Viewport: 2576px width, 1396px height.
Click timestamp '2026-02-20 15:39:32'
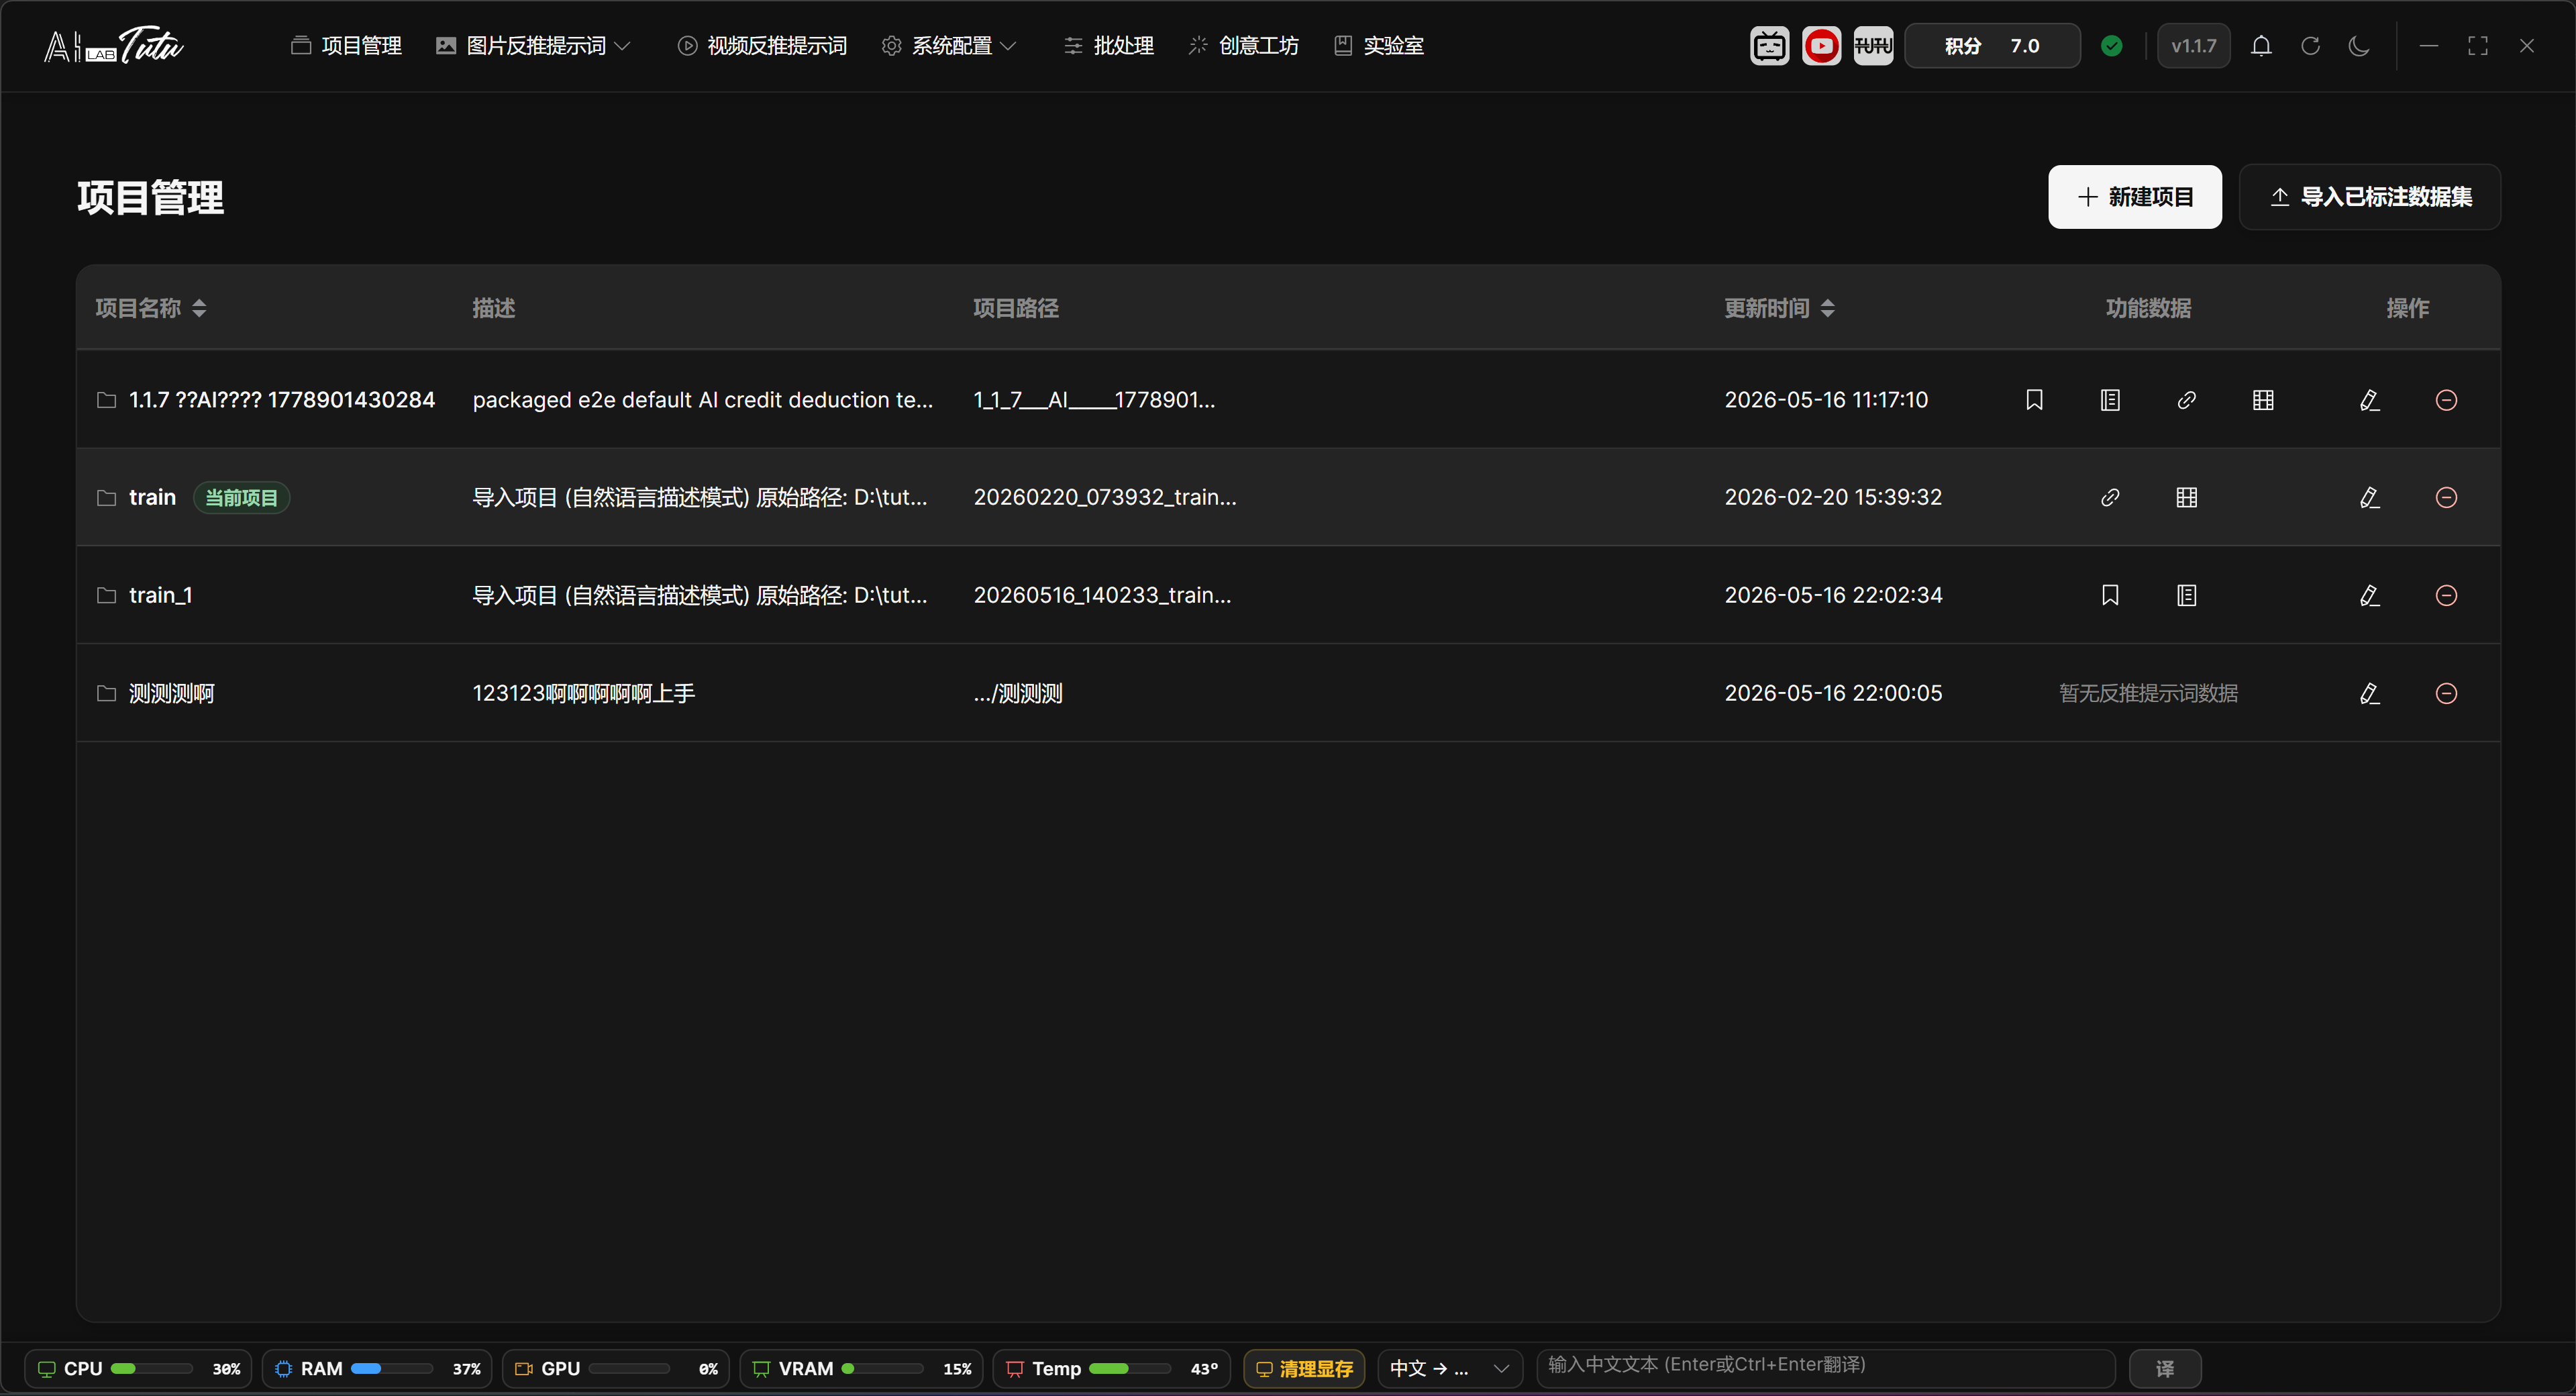pos(1833,497)
